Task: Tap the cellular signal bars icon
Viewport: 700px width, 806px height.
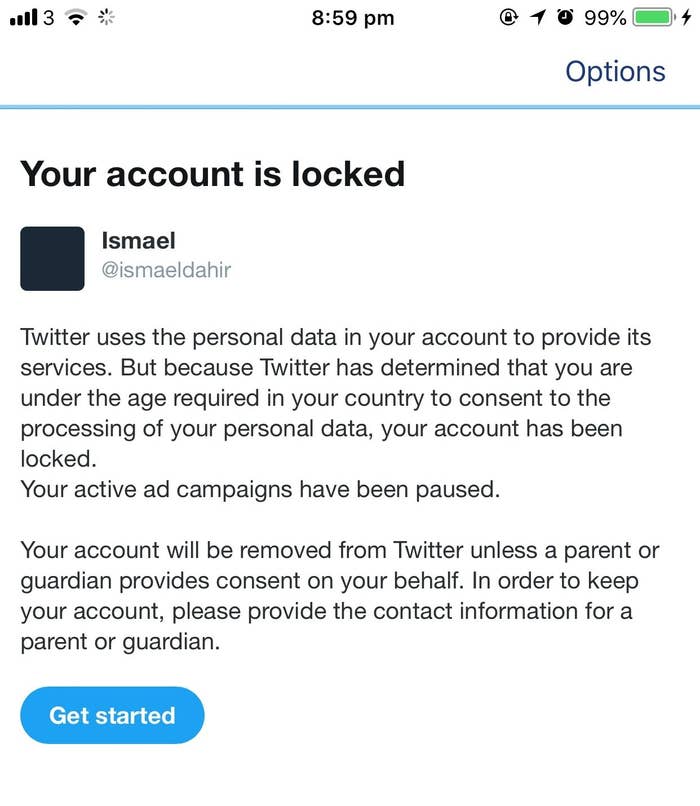Action: pyautogui.click(x=24, y=17)
